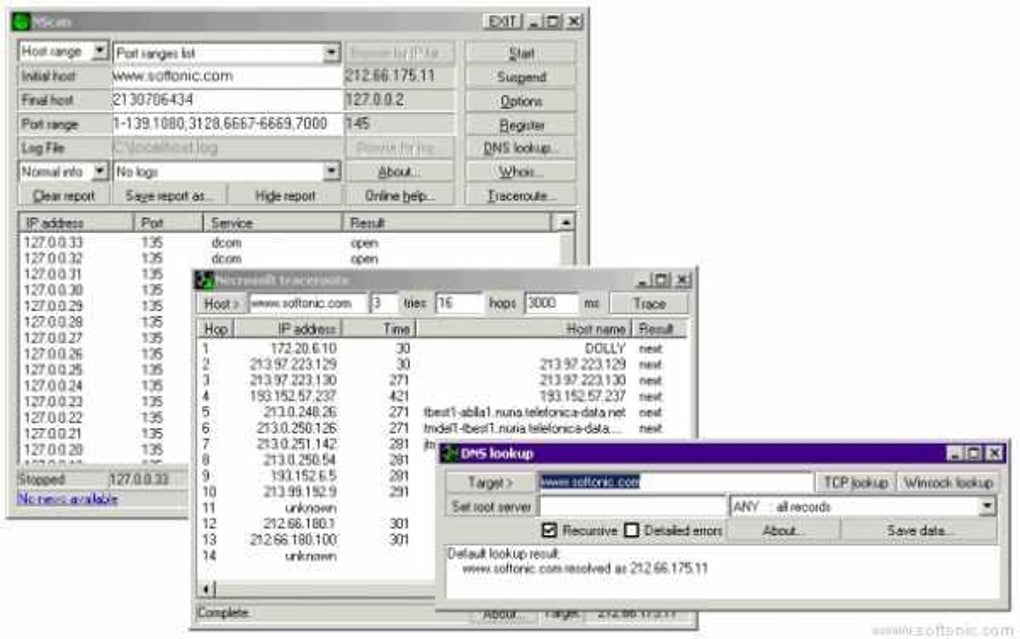Click the Service column header
The height and width of the screenshot is (639, 1020).
point(273,223)
